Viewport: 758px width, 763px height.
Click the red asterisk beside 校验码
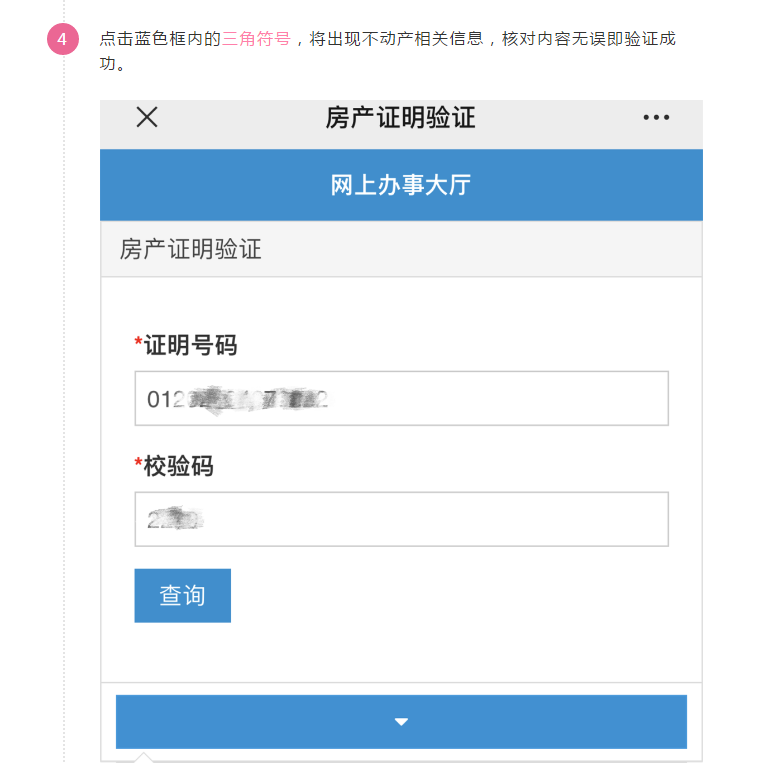[138, 461]
